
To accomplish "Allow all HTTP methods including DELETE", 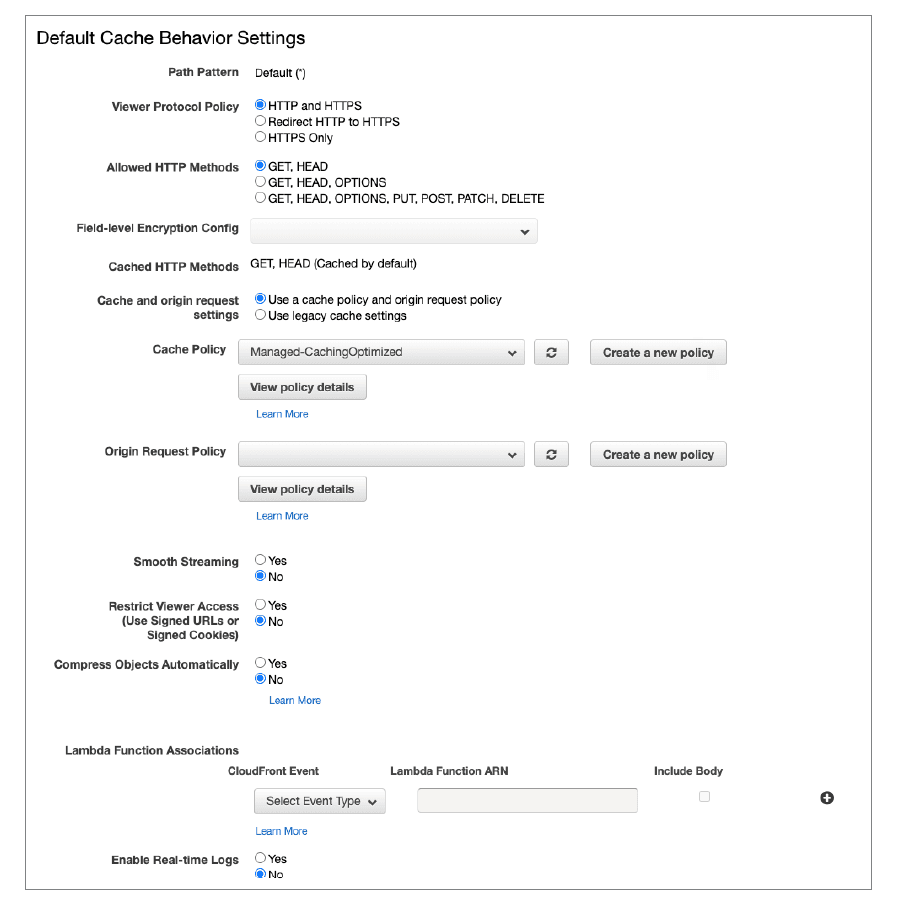I will pos(261,198).
